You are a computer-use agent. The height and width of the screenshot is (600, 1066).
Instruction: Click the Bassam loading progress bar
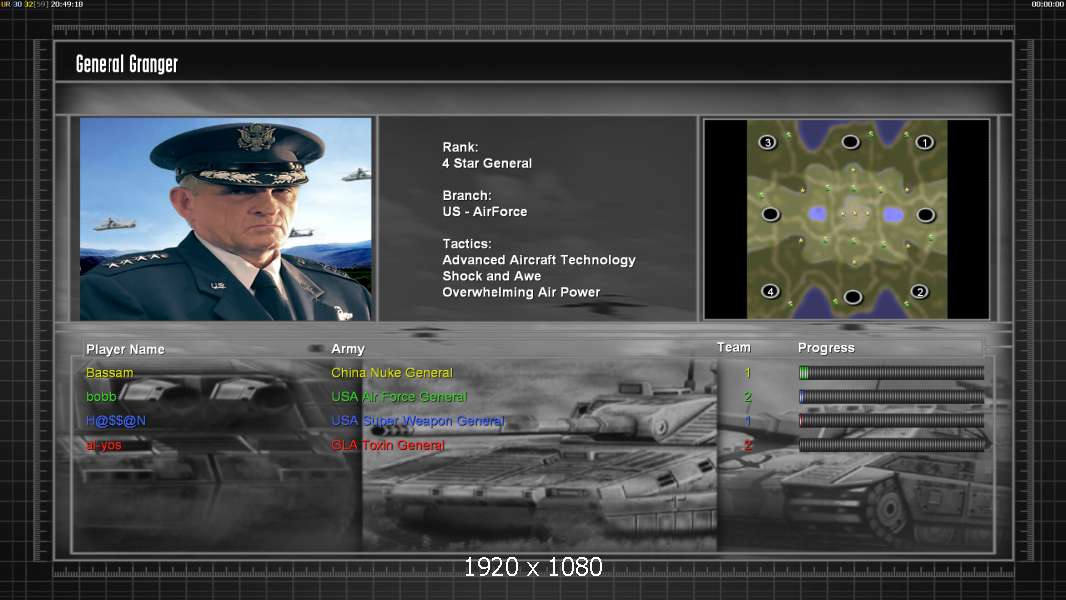pos(891,372)
